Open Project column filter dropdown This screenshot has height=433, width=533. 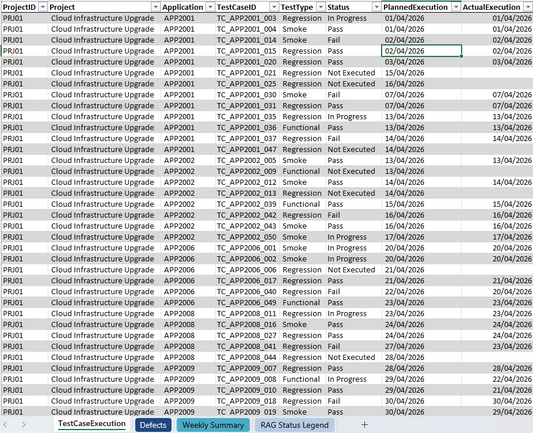click(x=155, y=7)
